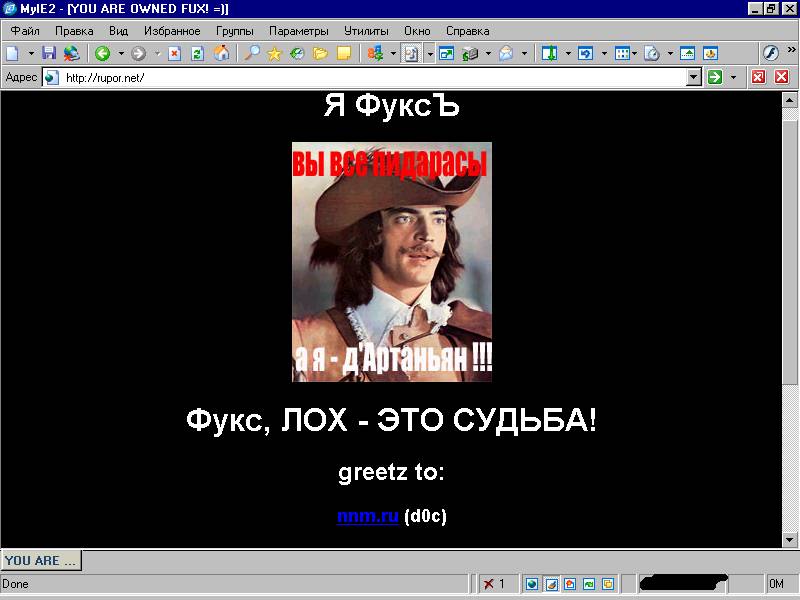800x600 pixels.
Task: Click the address bar URL field
Action: (370, 78)
